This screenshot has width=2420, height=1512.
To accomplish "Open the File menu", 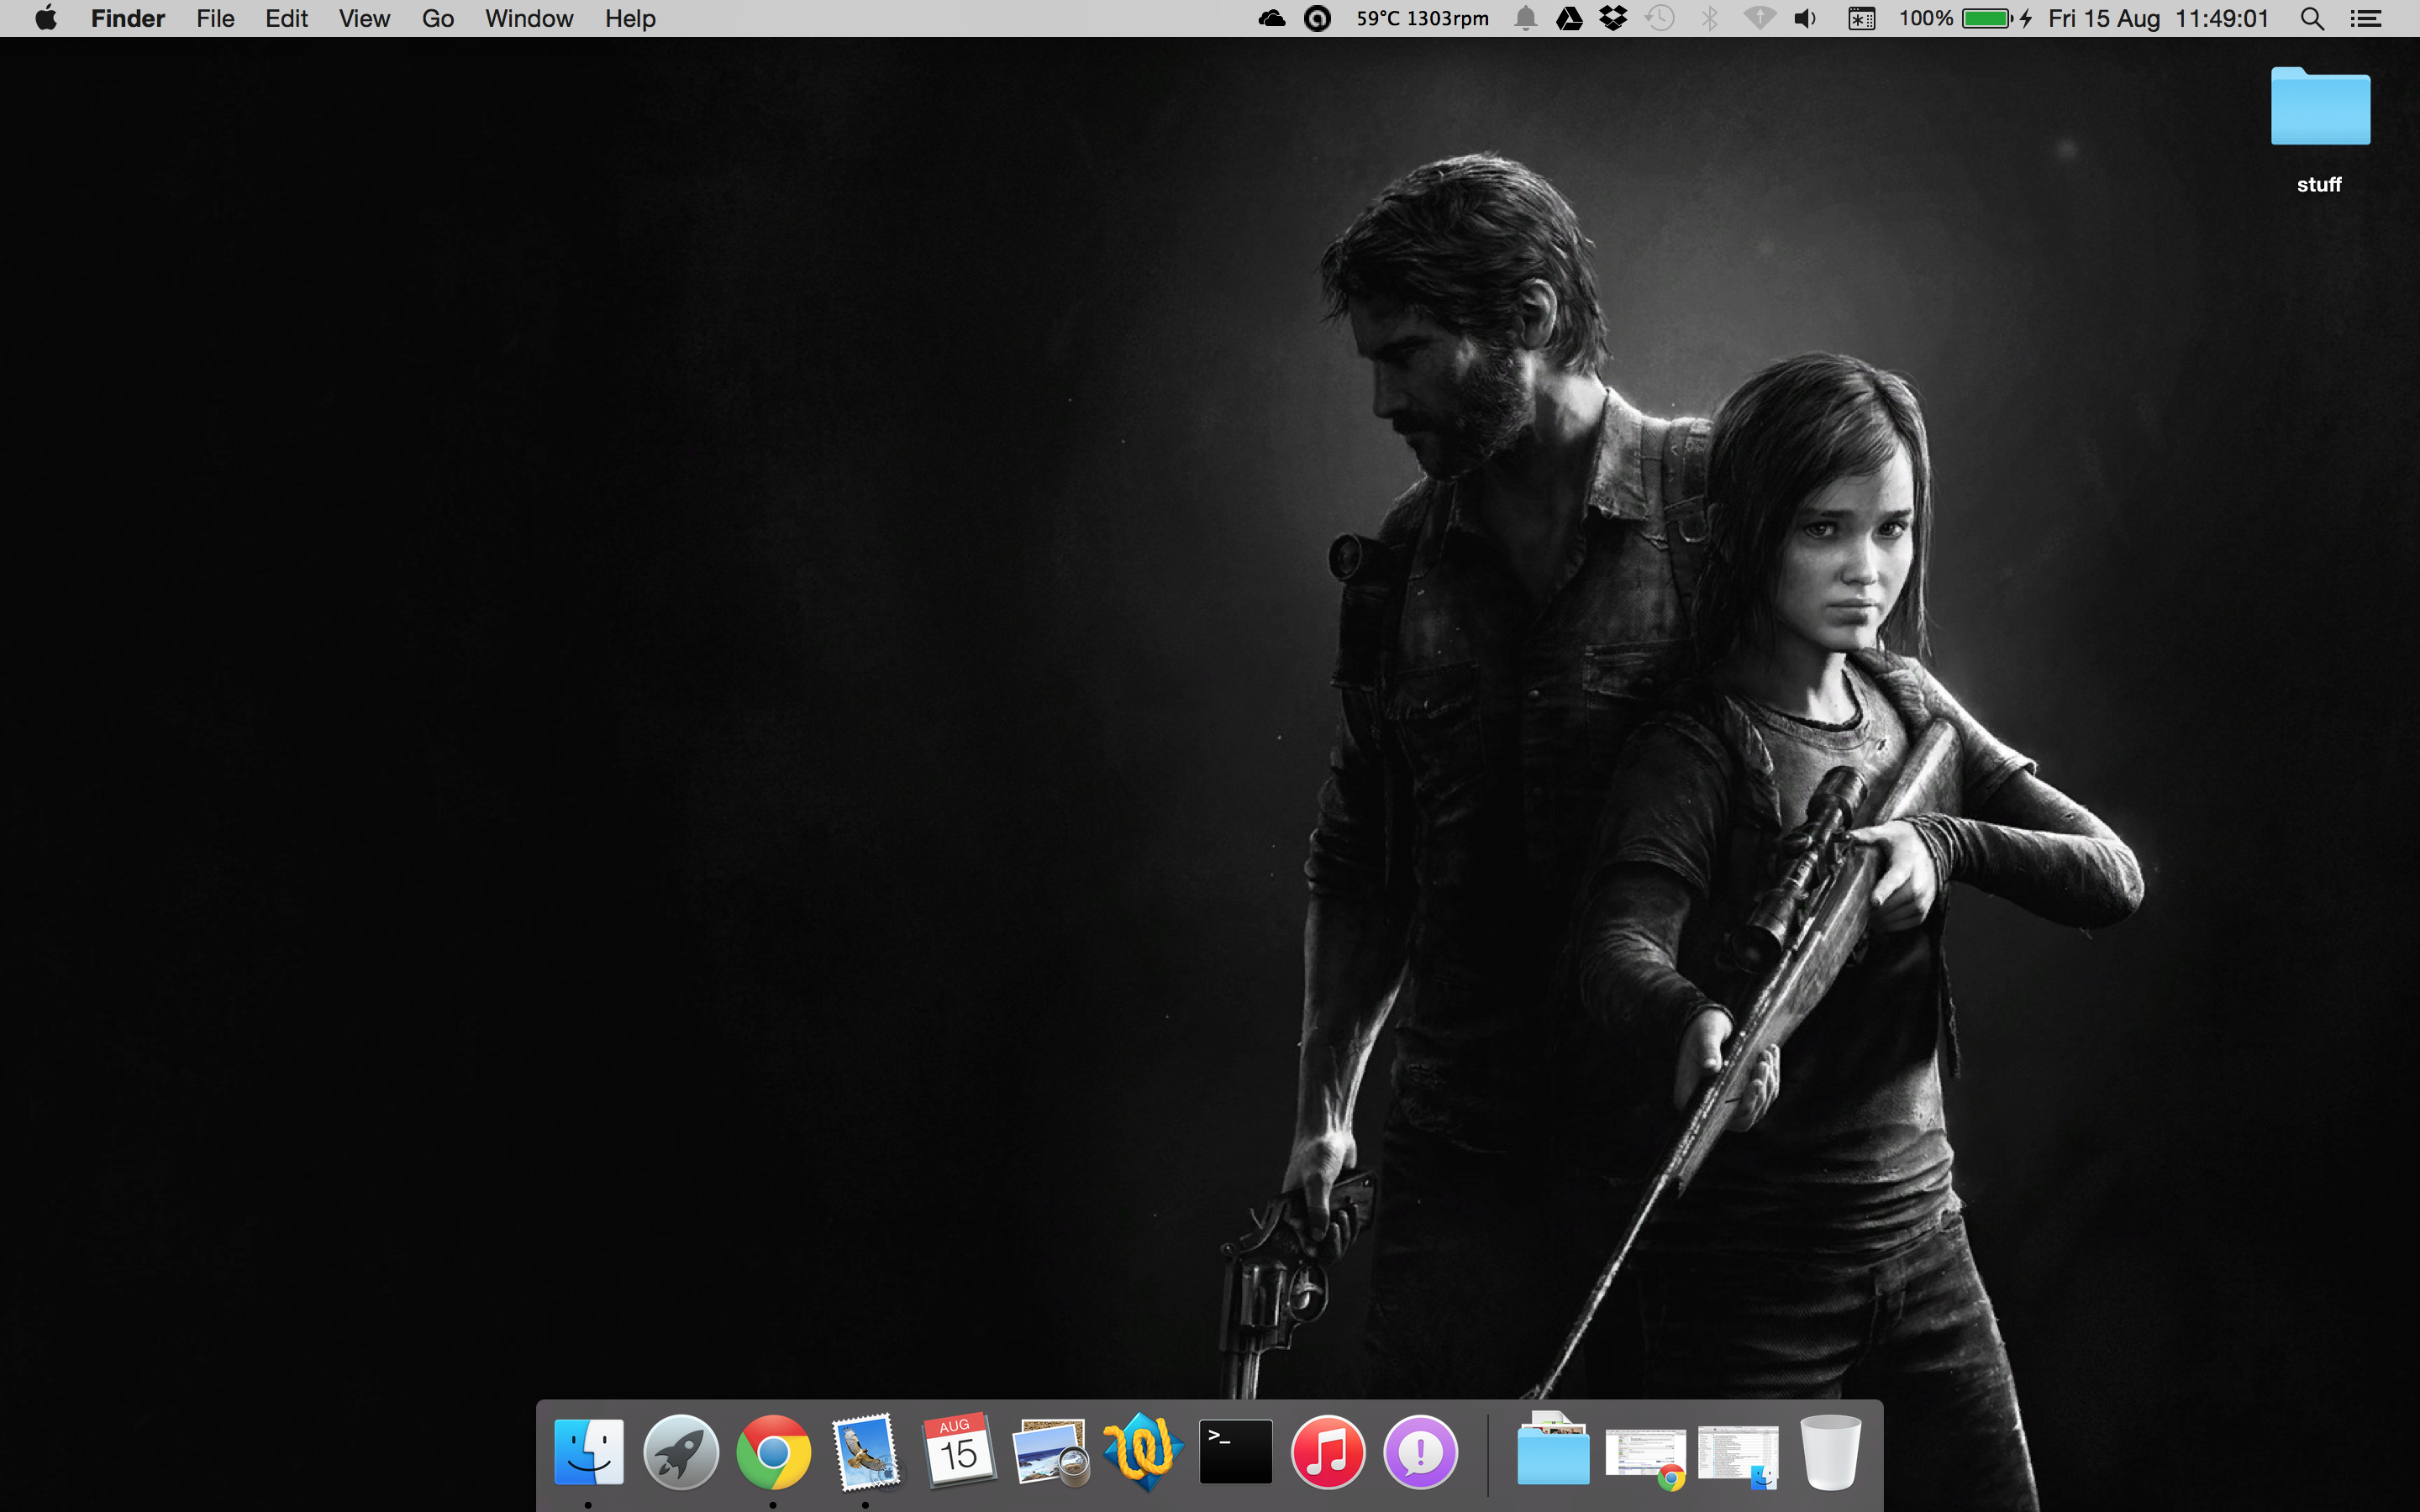I will (x=215, y=18).
